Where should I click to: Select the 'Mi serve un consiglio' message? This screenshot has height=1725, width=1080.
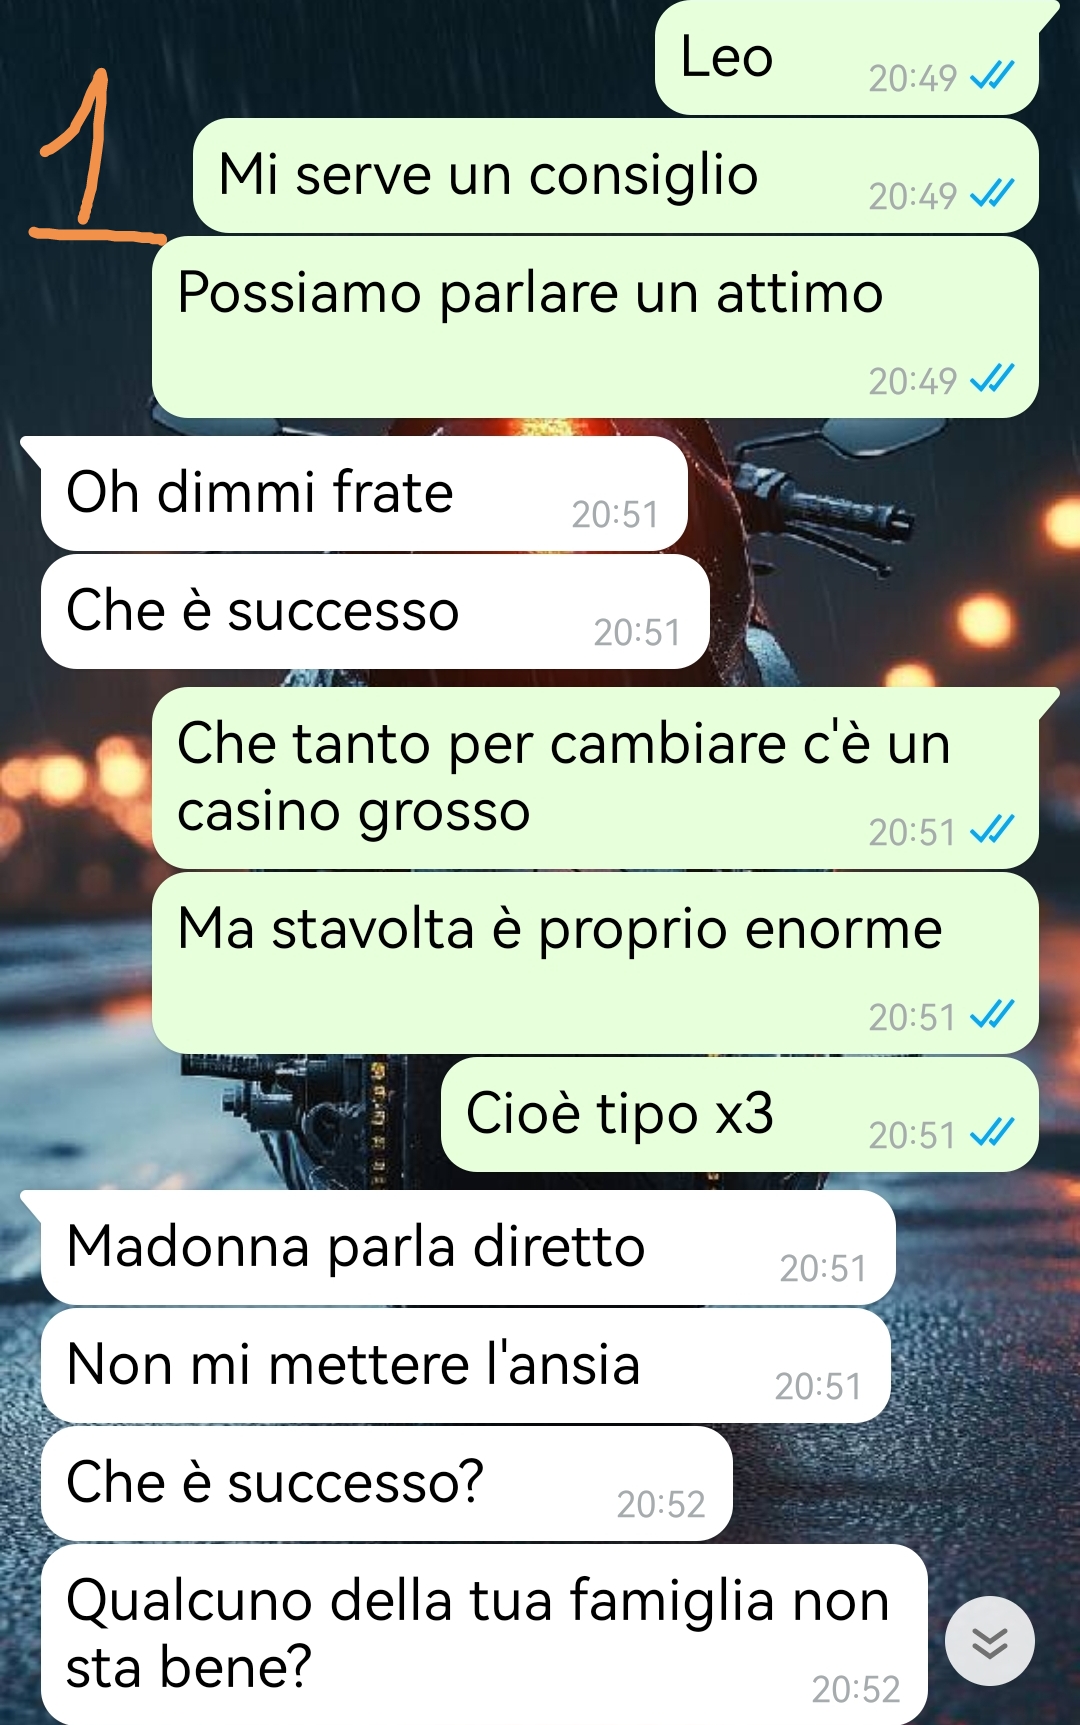(616, 176)
